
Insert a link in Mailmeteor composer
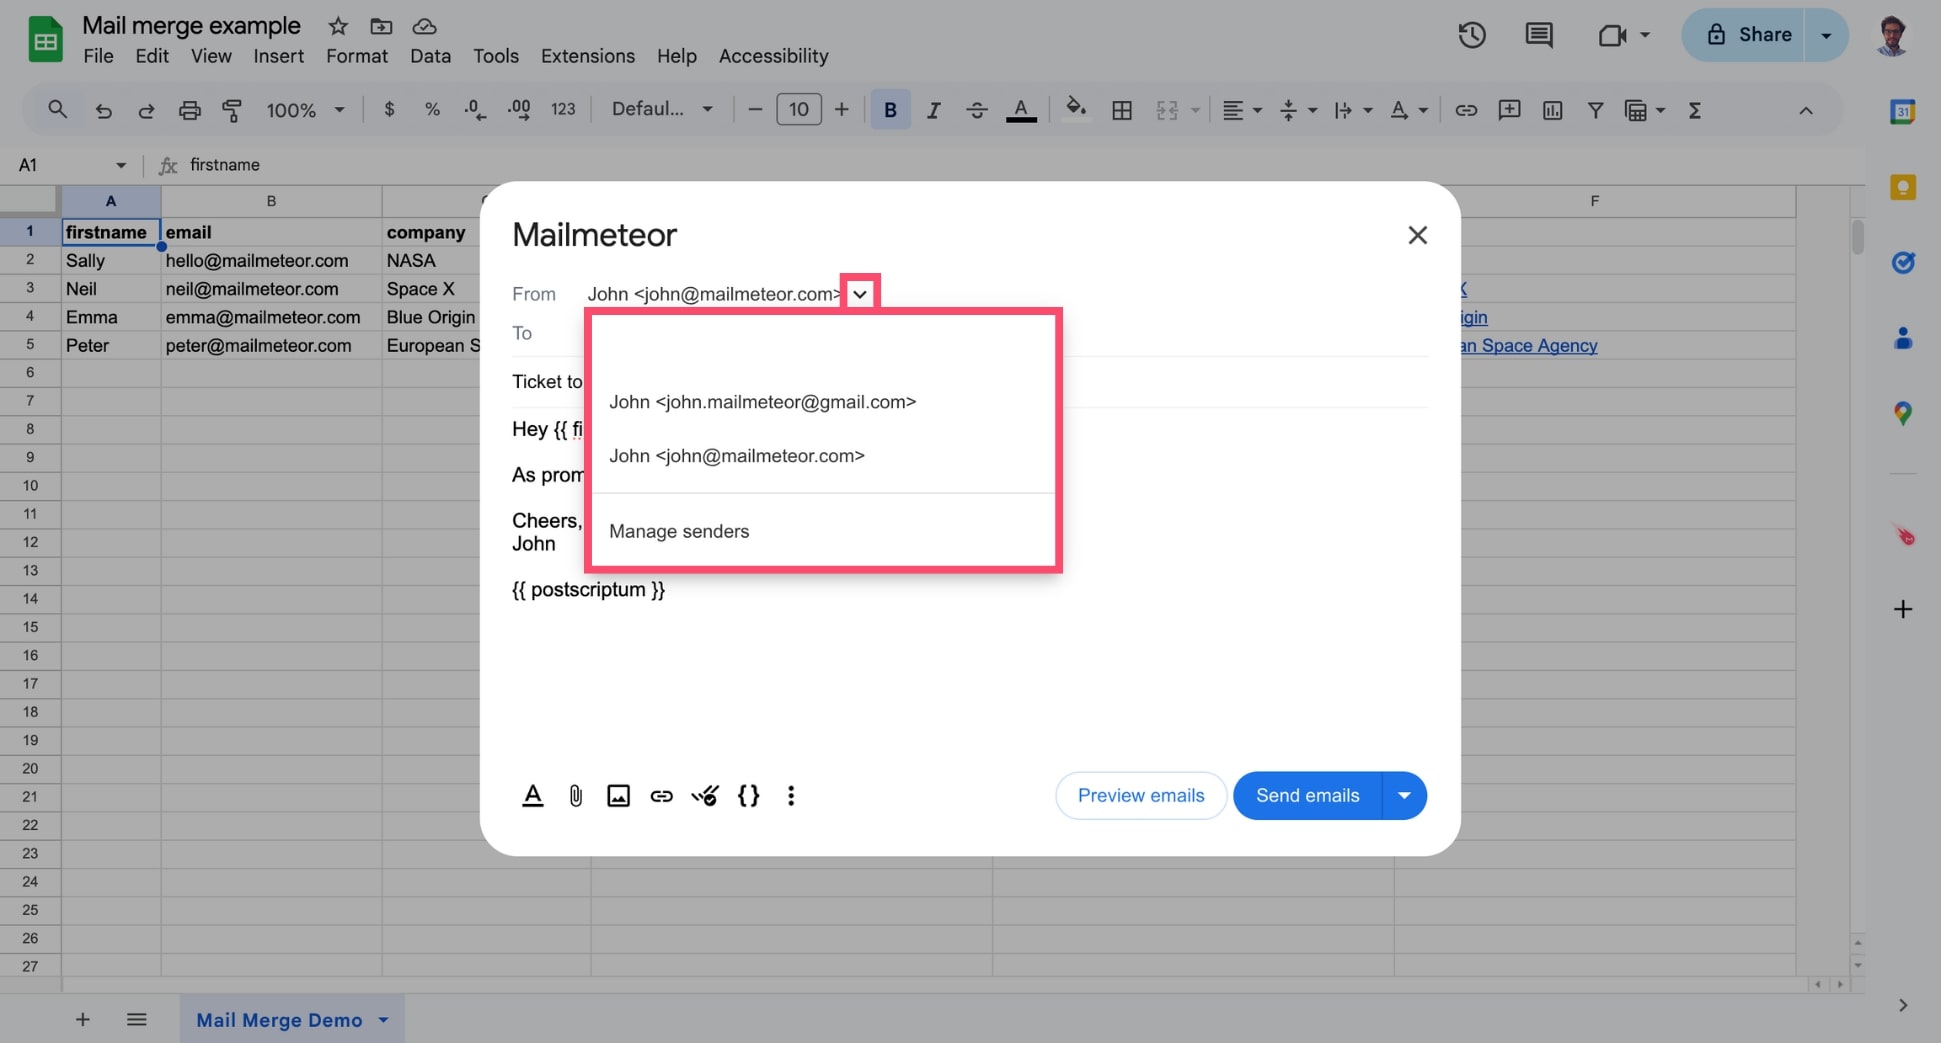tap(662, 796)
